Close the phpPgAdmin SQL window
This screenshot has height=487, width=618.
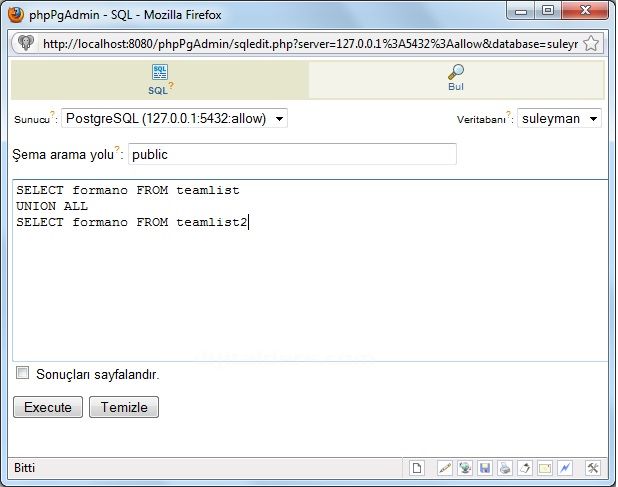point(585,11)
